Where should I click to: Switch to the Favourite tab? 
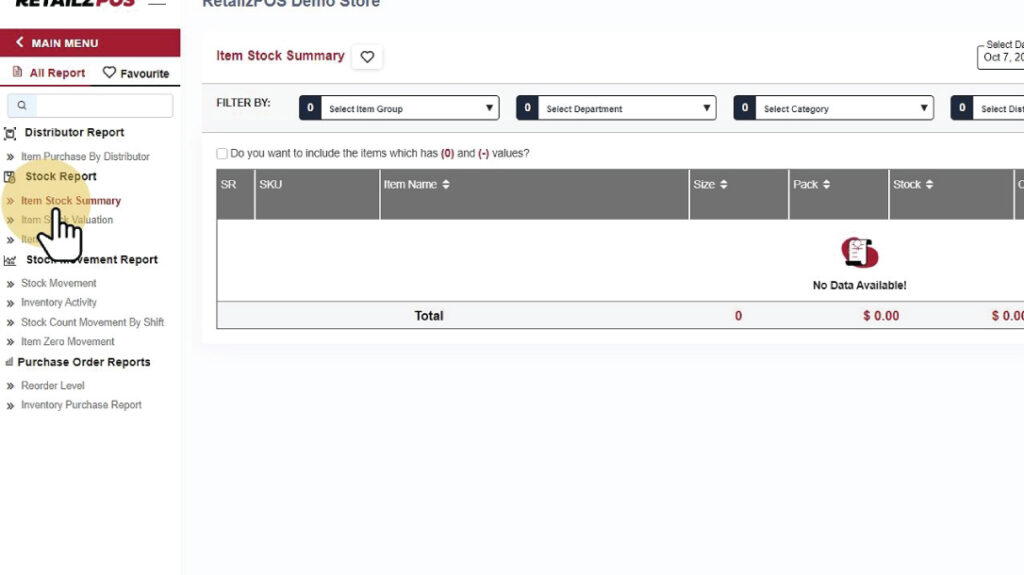point(136,73)
